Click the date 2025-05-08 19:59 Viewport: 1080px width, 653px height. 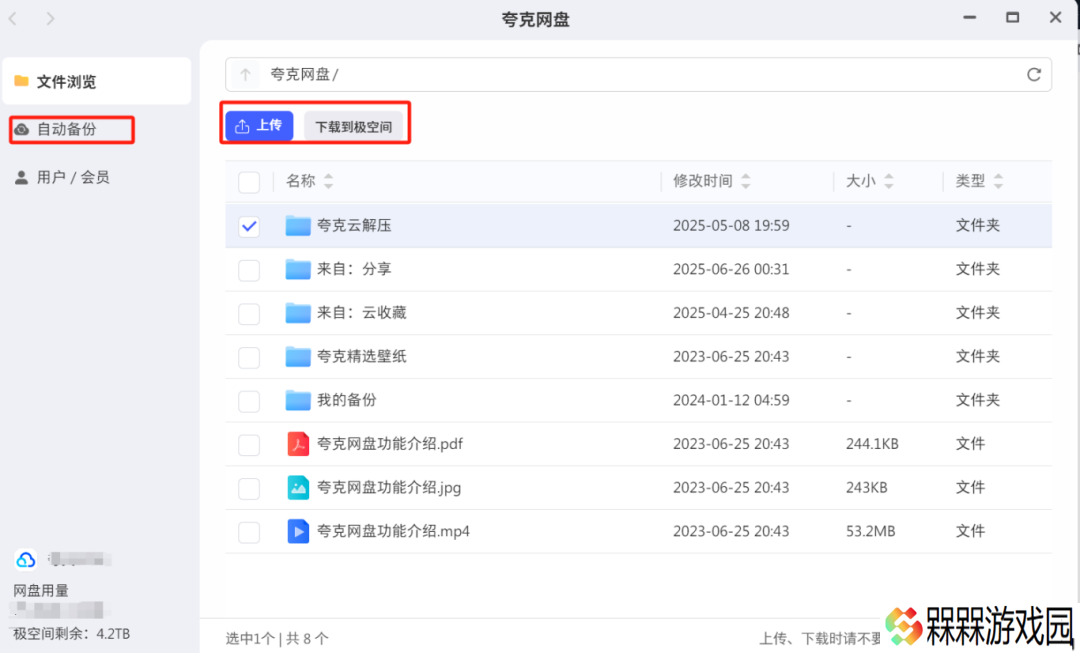[731, 225]
